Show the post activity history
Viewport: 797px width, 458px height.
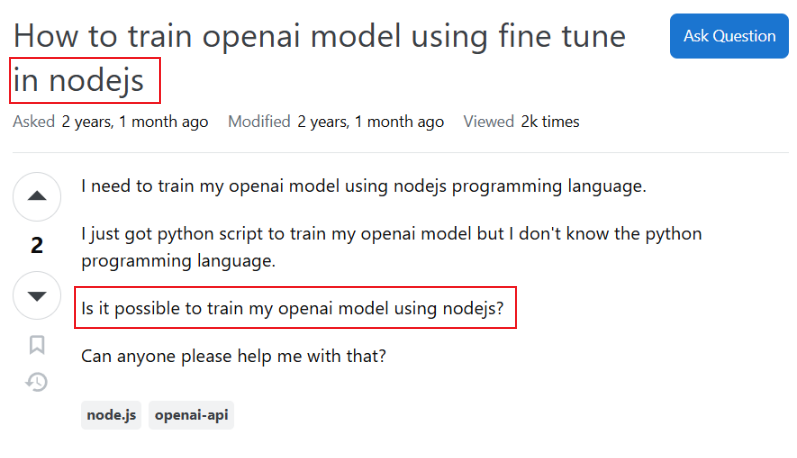pos(37,381)
